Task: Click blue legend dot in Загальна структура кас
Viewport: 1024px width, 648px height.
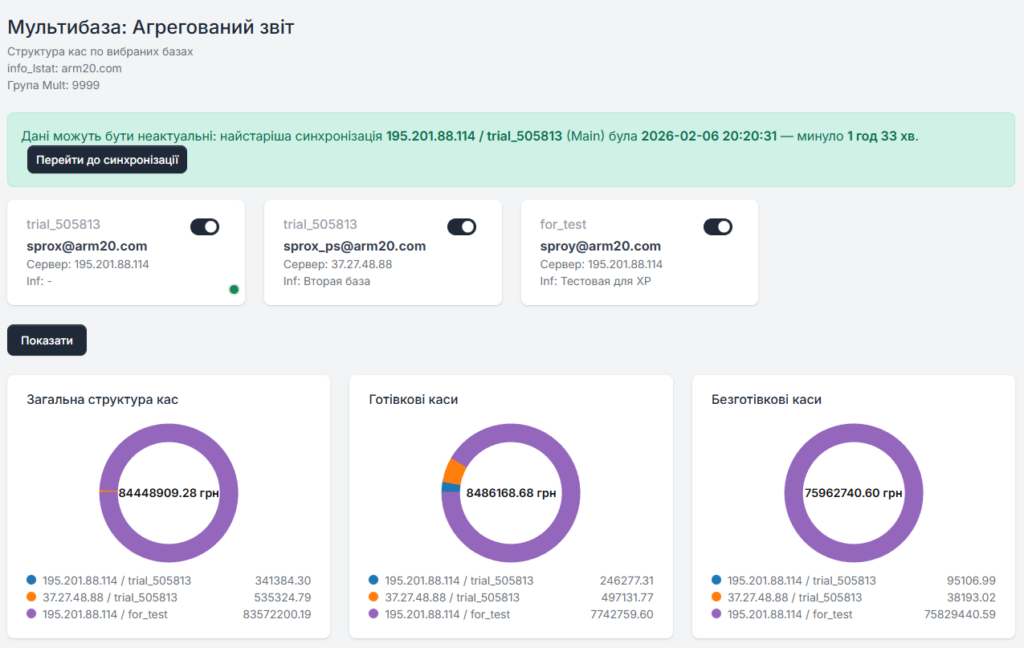Action: (32, 580)
